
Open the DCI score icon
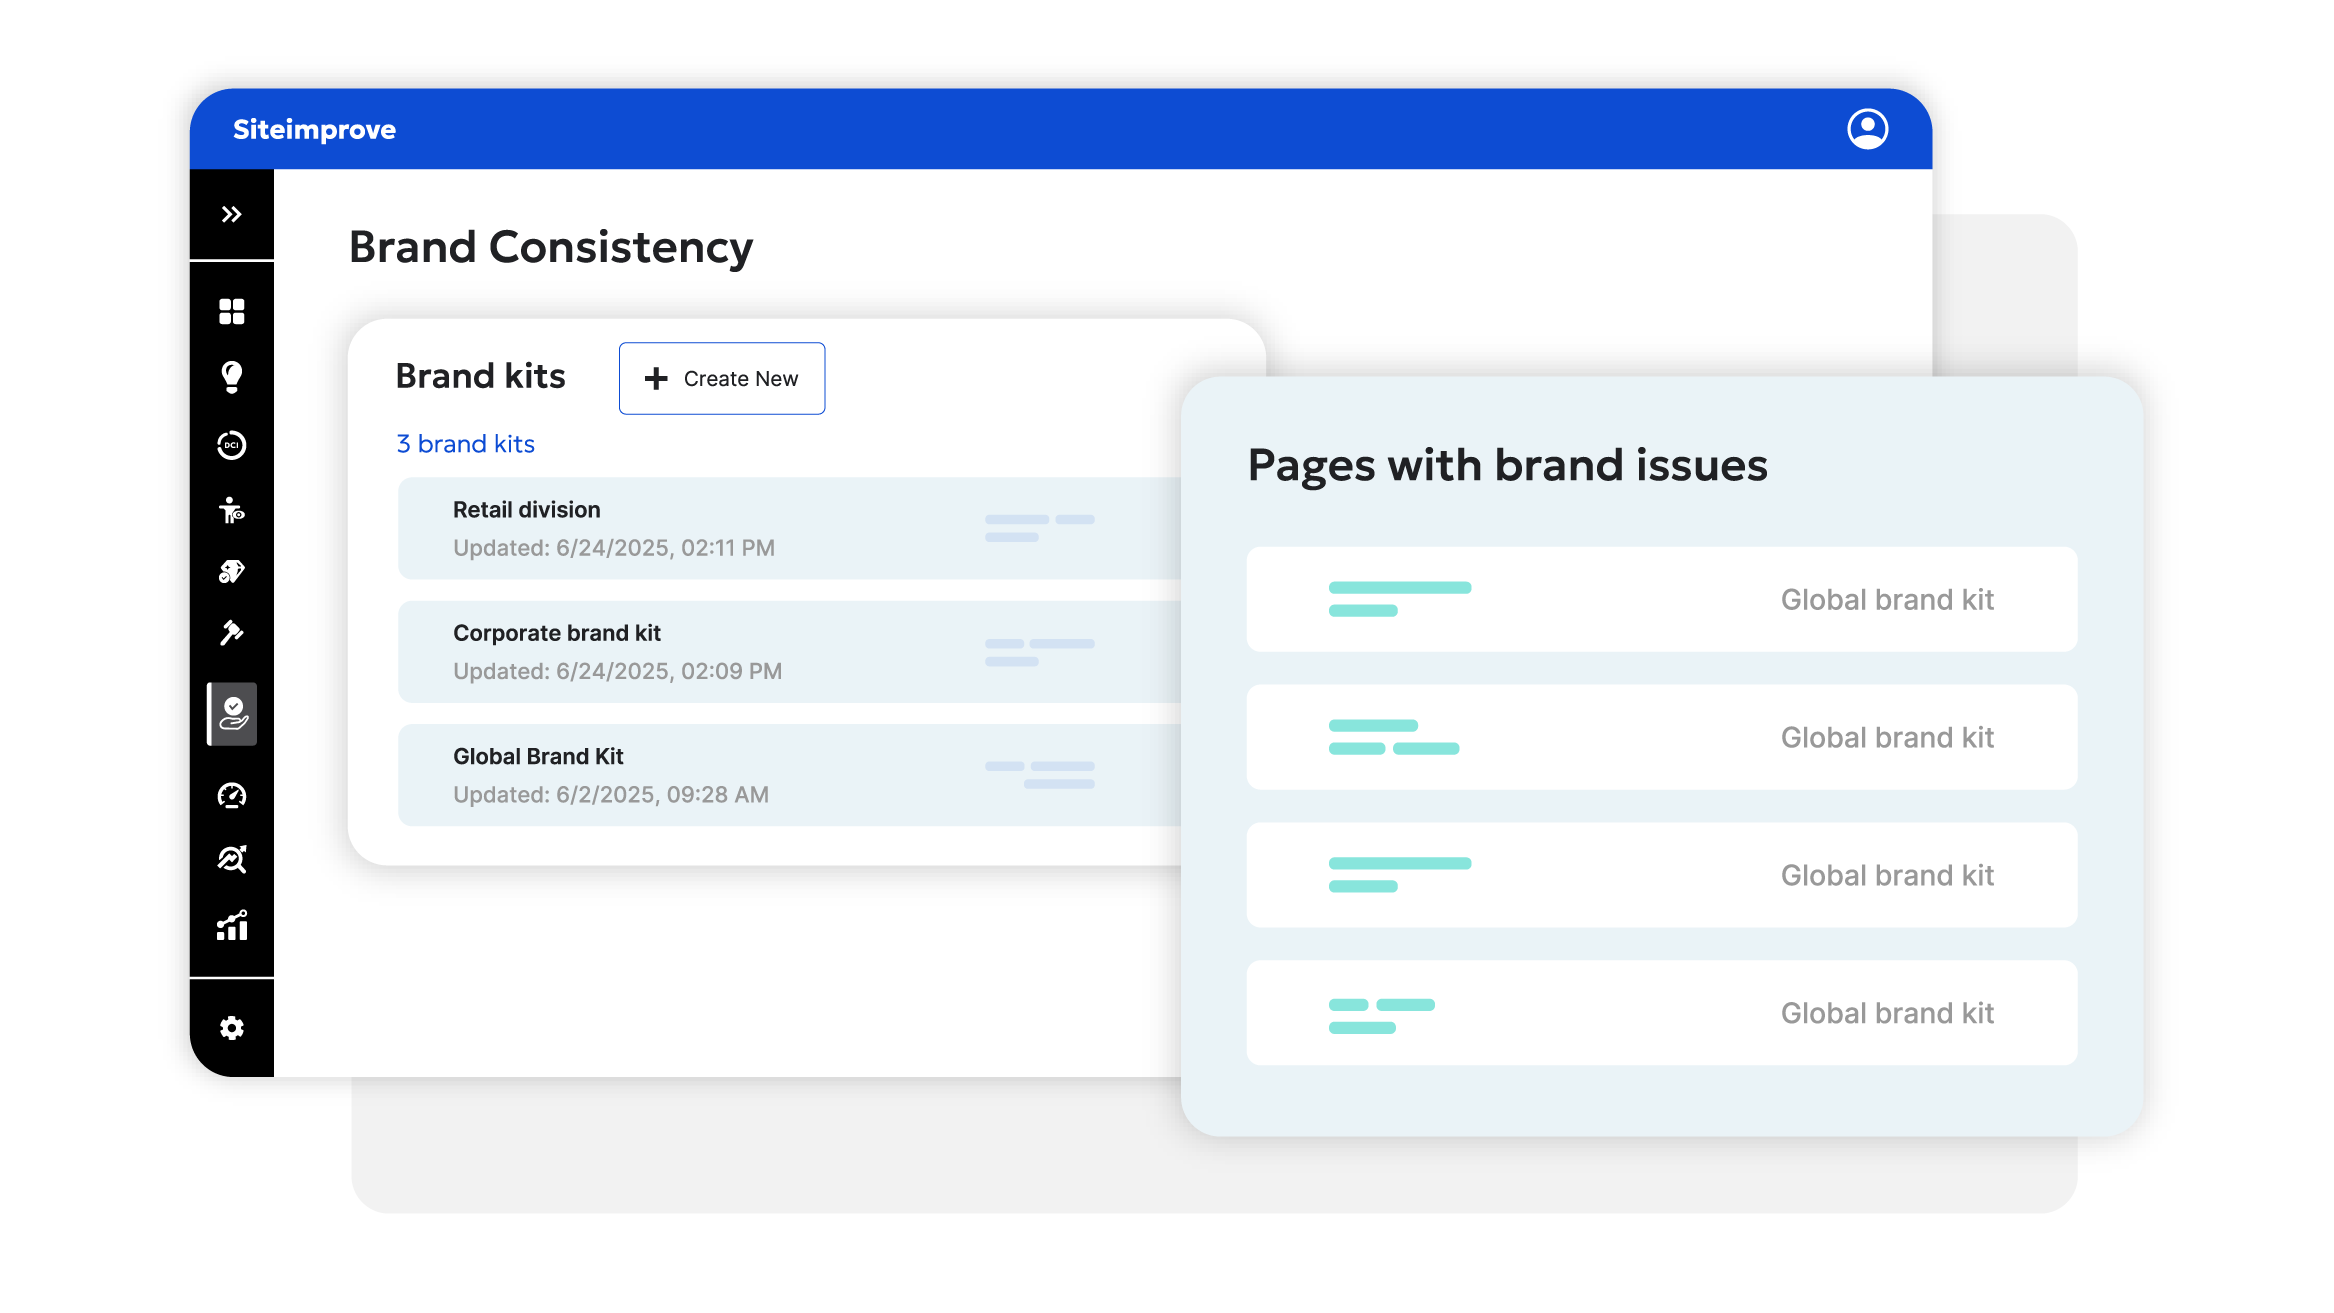(231, 444)
